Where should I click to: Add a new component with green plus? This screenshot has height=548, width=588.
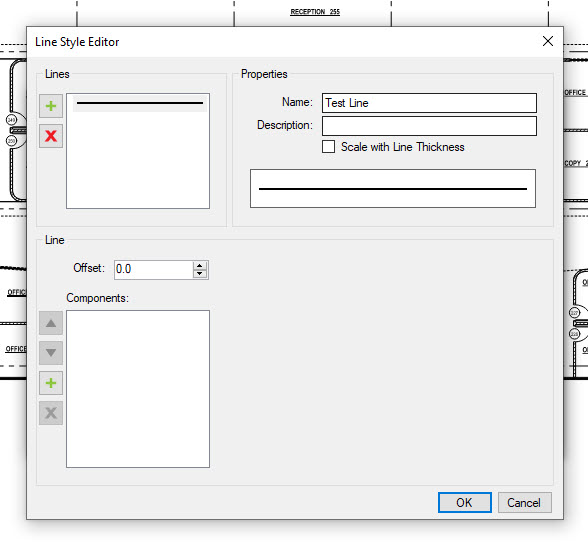(51, 383)
